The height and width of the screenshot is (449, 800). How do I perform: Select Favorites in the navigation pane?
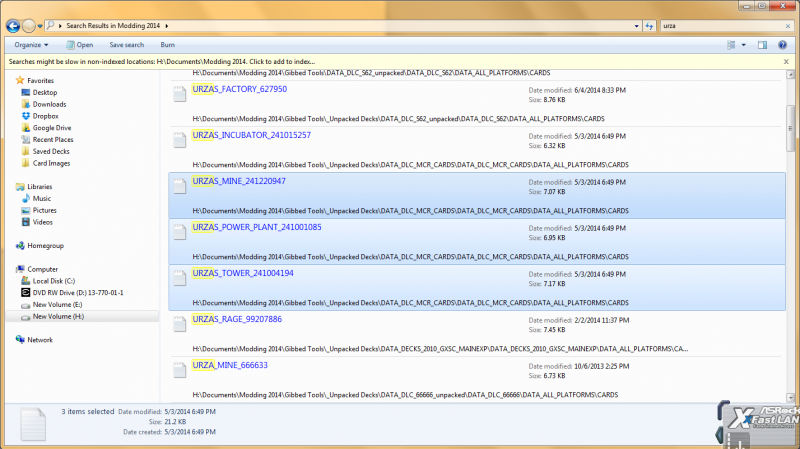(40, 81)
